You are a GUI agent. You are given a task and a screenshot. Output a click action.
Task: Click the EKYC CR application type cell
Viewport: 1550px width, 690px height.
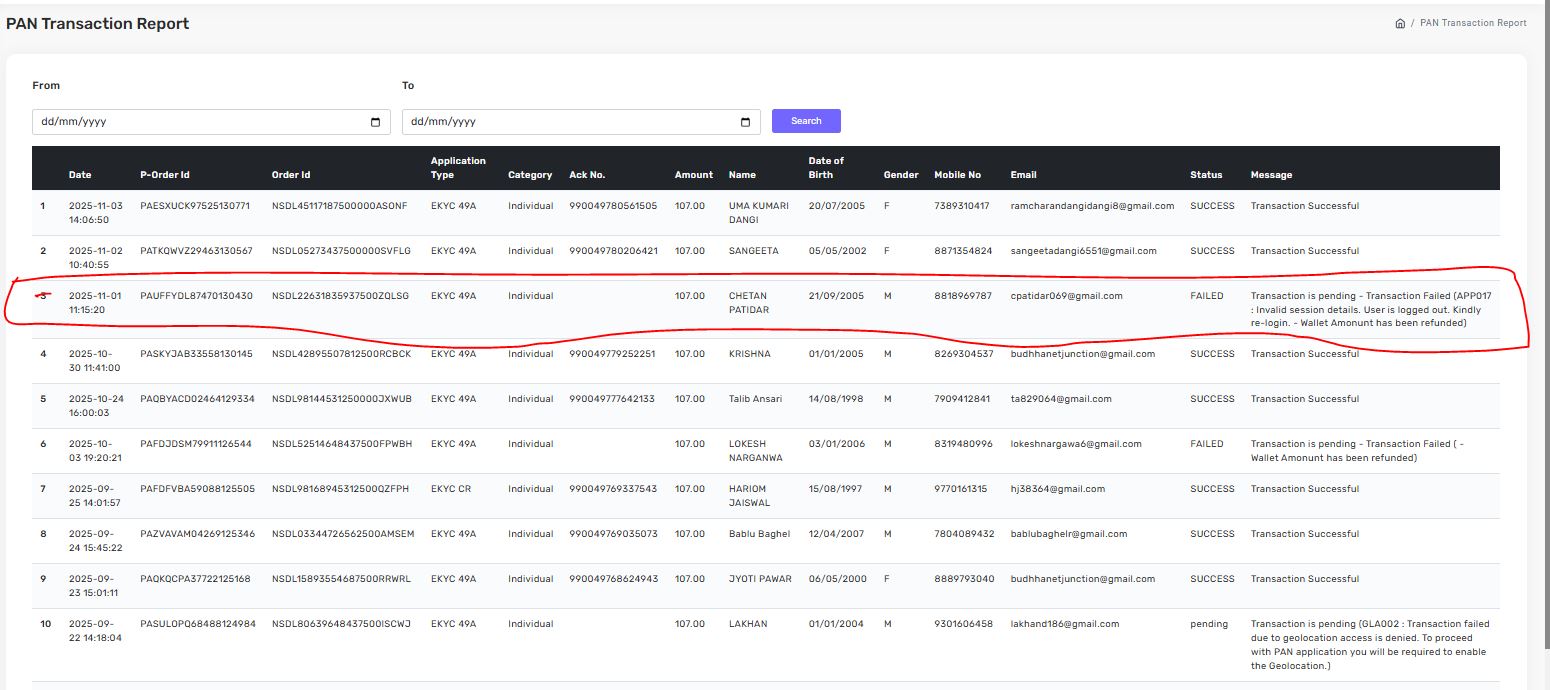452,489
